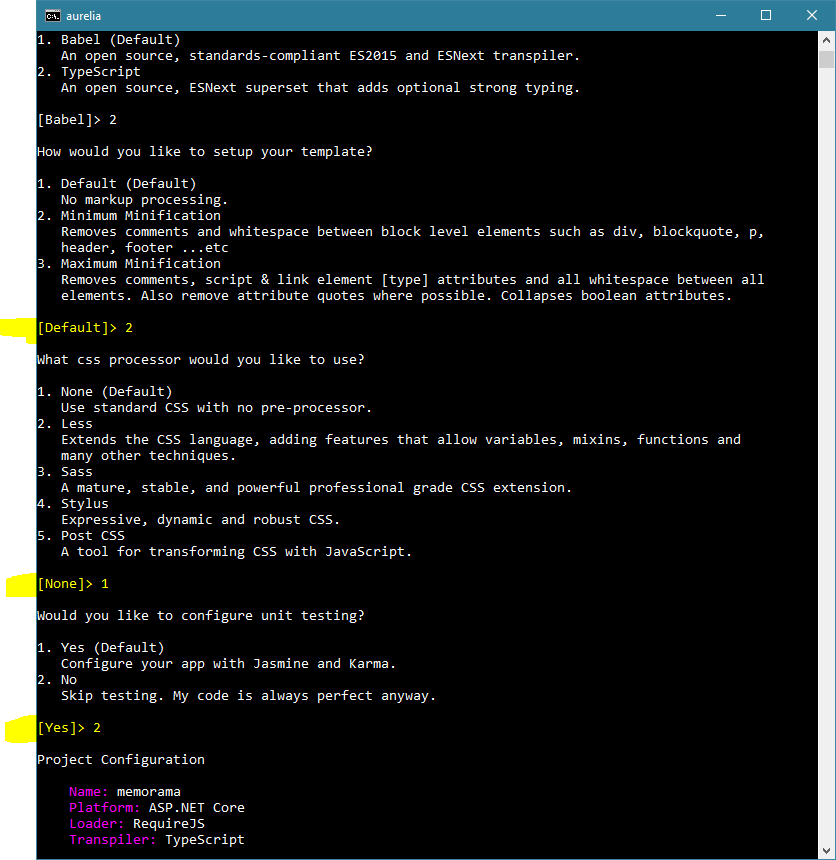
Task: Close the aurelia console window
Action: coord(812,15)
